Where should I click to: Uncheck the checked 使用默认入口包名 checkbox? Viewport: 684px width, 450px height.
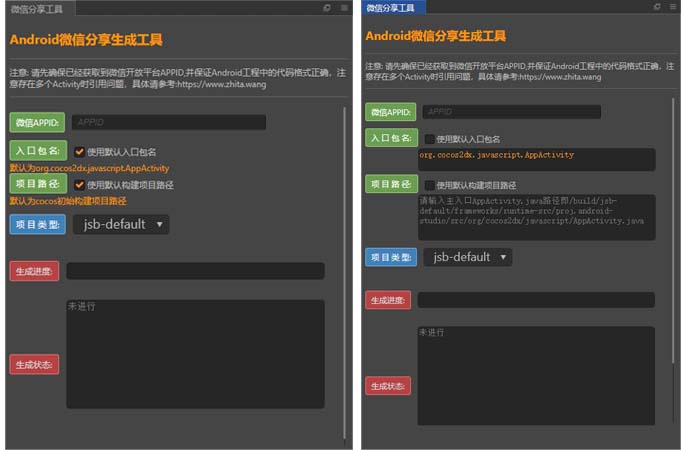(x=79, y=152)
